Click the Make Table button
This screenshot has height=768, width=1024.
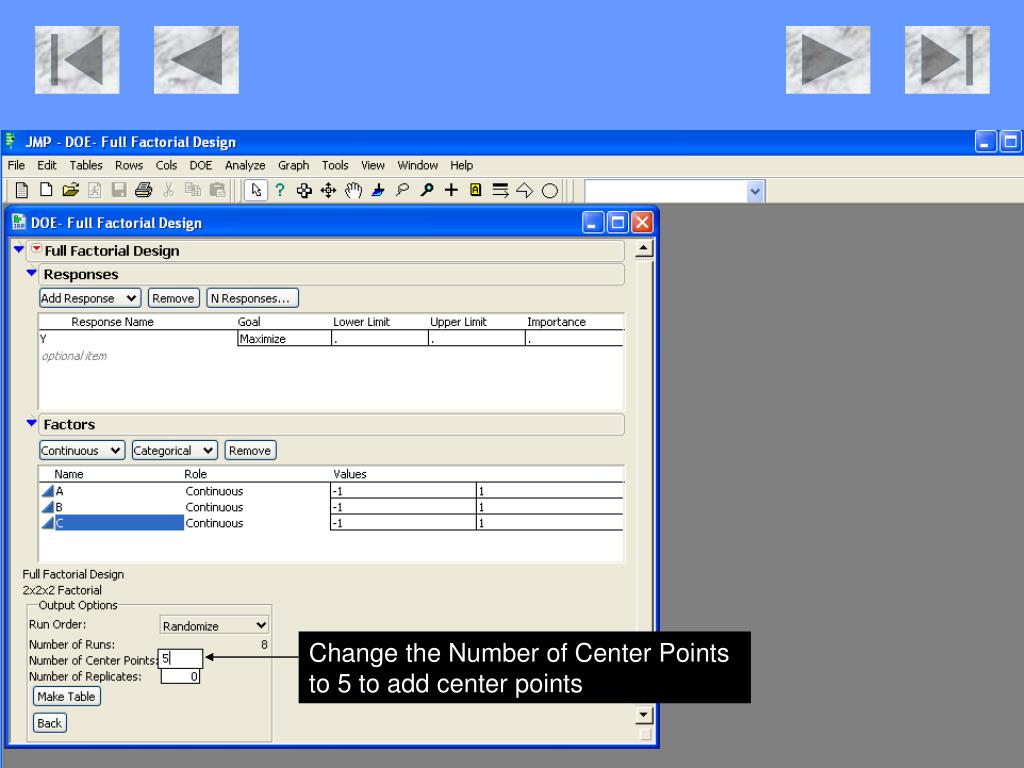tap(67, 696)
